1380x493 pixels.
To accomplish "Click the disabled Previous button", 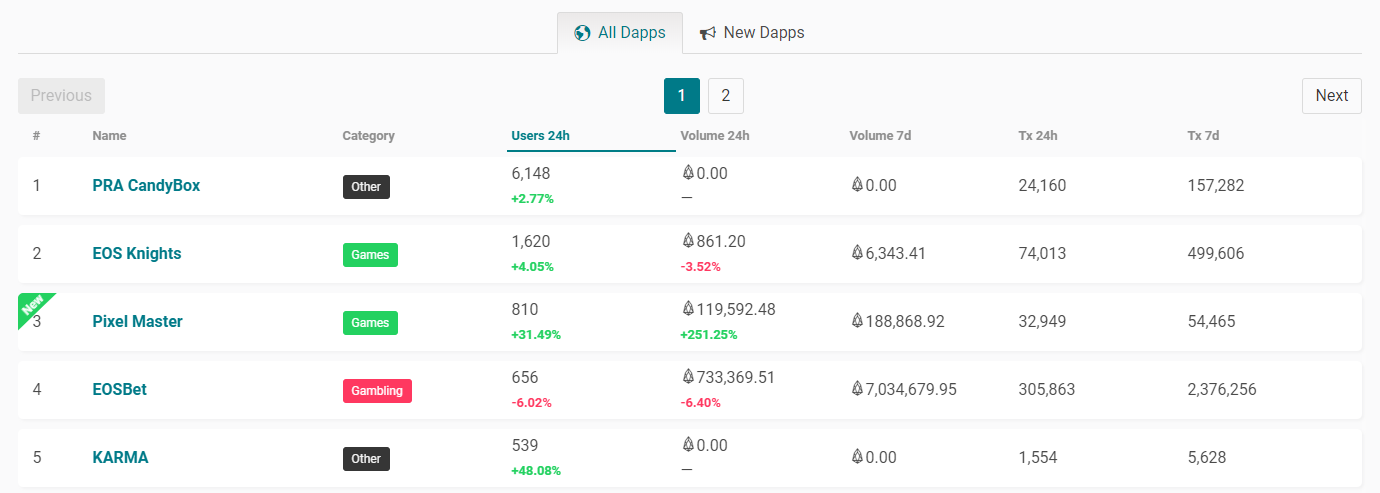I will 61,96.
